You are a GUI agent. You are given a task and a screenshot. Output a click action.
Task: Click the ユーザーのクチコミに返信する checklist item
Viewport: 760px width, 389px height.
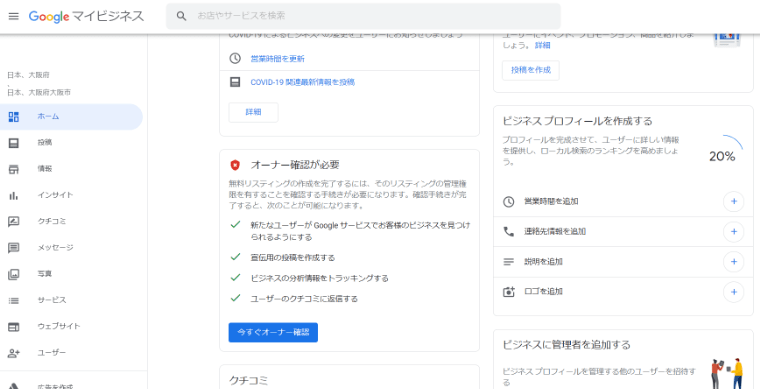coord(304,299)
